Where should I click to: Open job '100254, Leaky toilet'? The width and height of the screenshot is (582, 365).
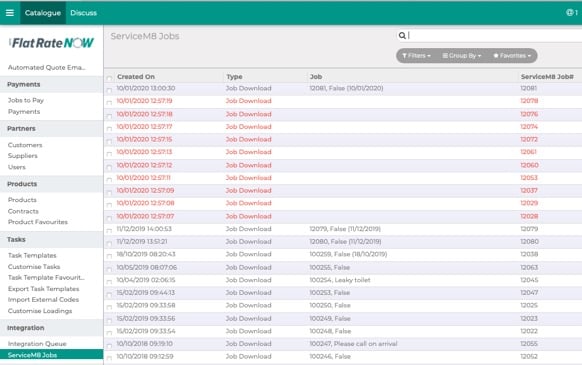pyautogui.click(x=340, y=280)
